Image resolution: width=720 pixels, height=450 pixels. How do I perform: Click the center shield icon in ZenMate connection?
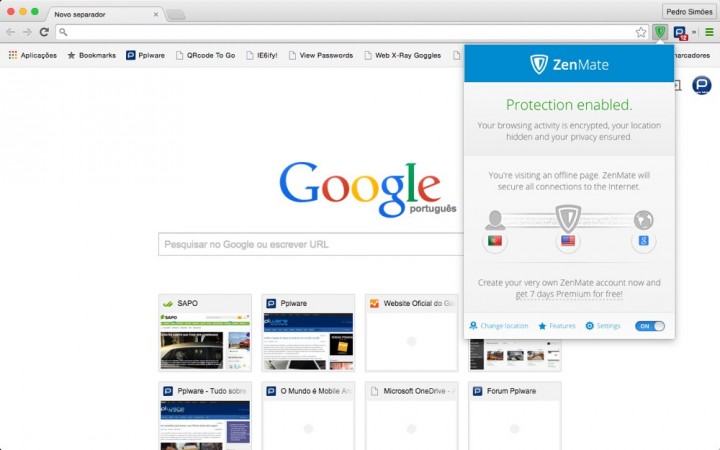(568, 218)
